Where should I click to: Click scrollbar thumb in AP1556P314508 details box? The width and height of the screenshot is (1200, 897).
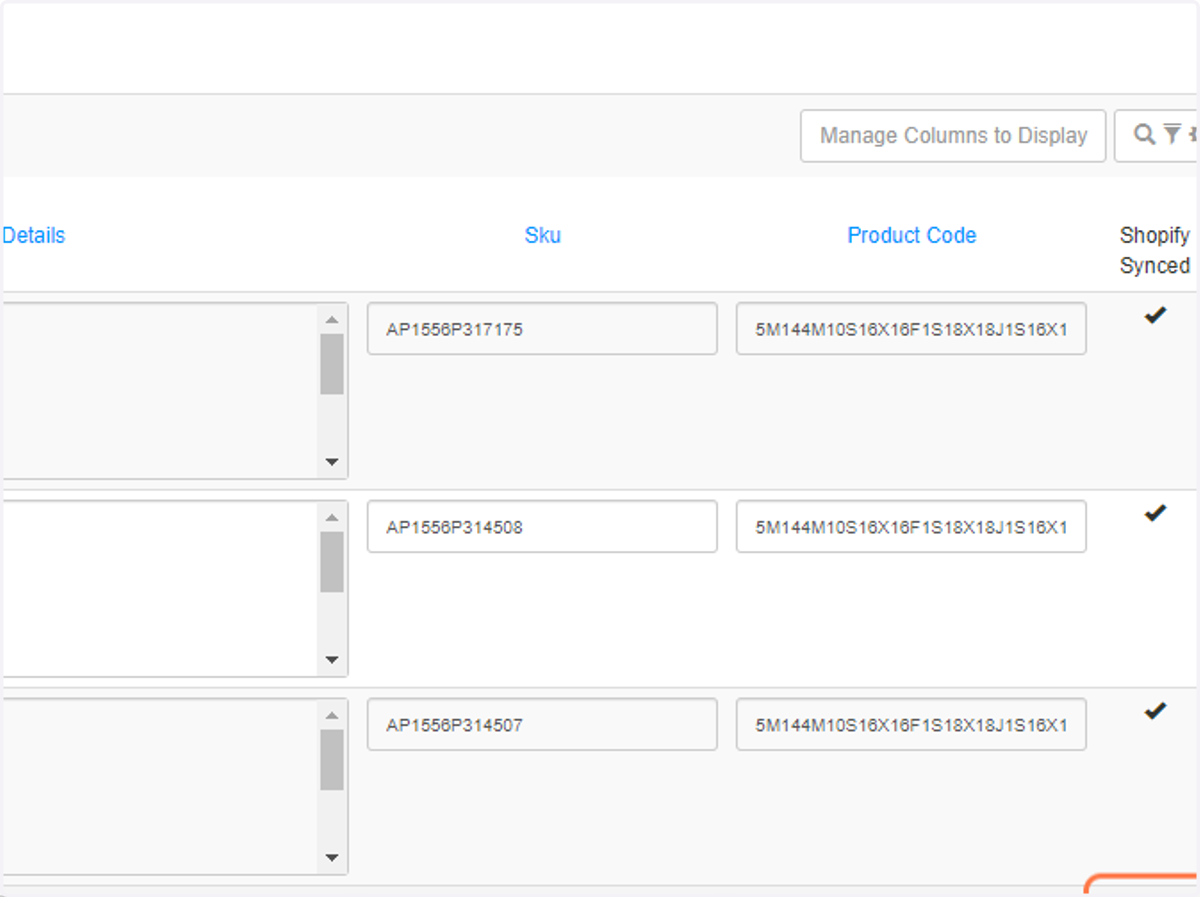332,562
